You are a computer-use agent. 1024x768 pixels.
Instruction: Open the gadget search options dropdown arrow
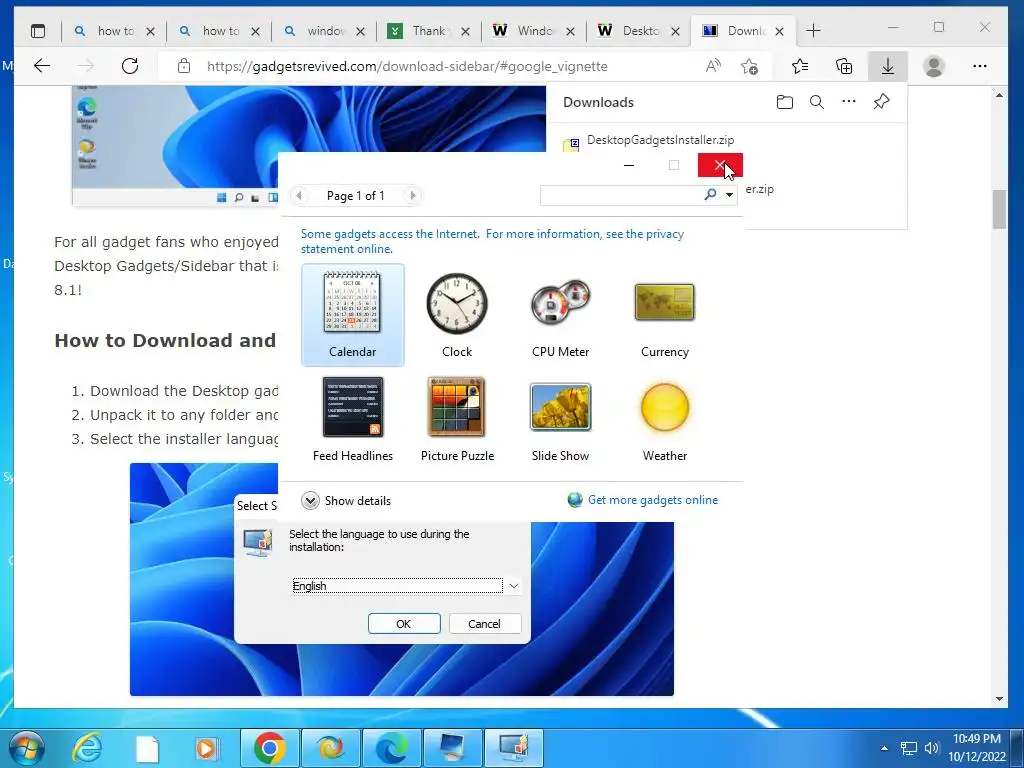tap(729, 195)
